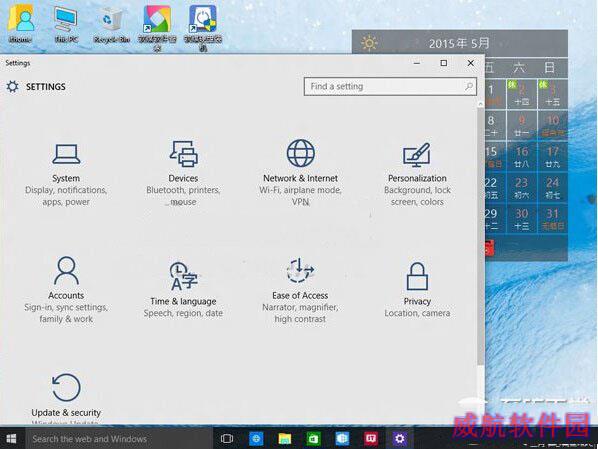Click the search magnifier in Find a setting
The width and height of the screenshot is (598, 449).
coord(469,87)
